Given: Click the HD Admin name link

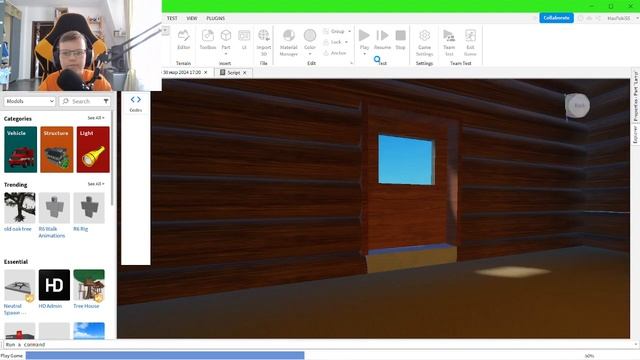Looking at the screenshot, I should [50, 306].
